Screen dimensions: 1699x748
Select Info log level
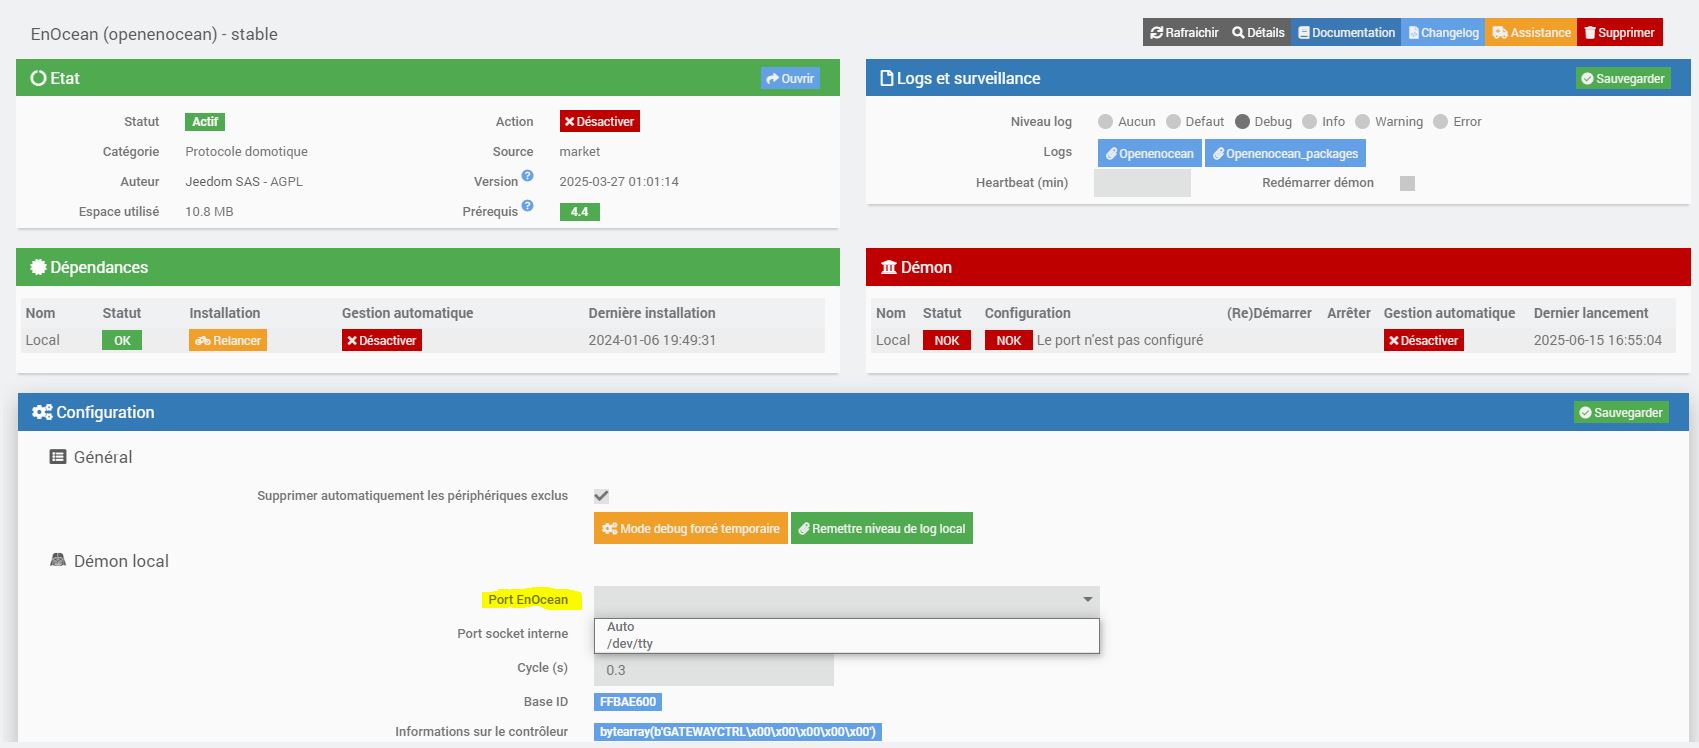click(x=1309, y=122)
